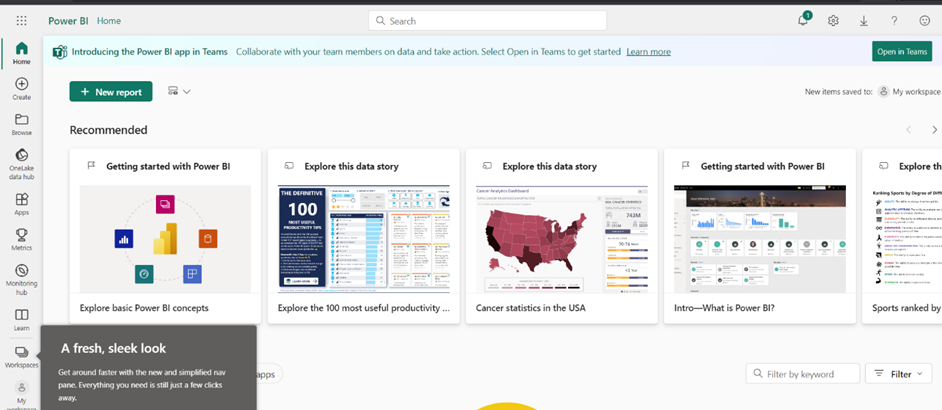Open the Sports ranked card thumbnail
The height and width of the screenshot is (410, 942).
(907, 239)
